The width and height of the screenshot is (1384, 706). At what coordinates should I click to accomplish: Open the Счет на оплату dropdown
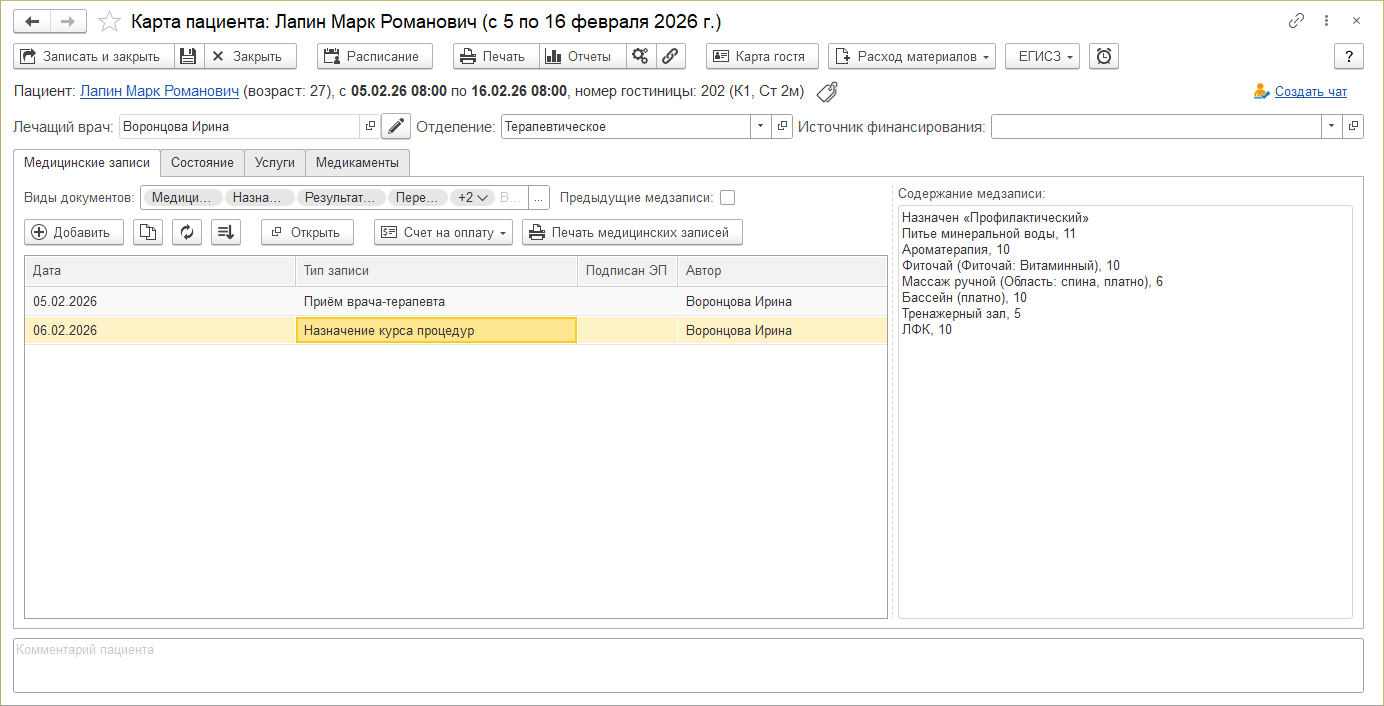[443, 232]
